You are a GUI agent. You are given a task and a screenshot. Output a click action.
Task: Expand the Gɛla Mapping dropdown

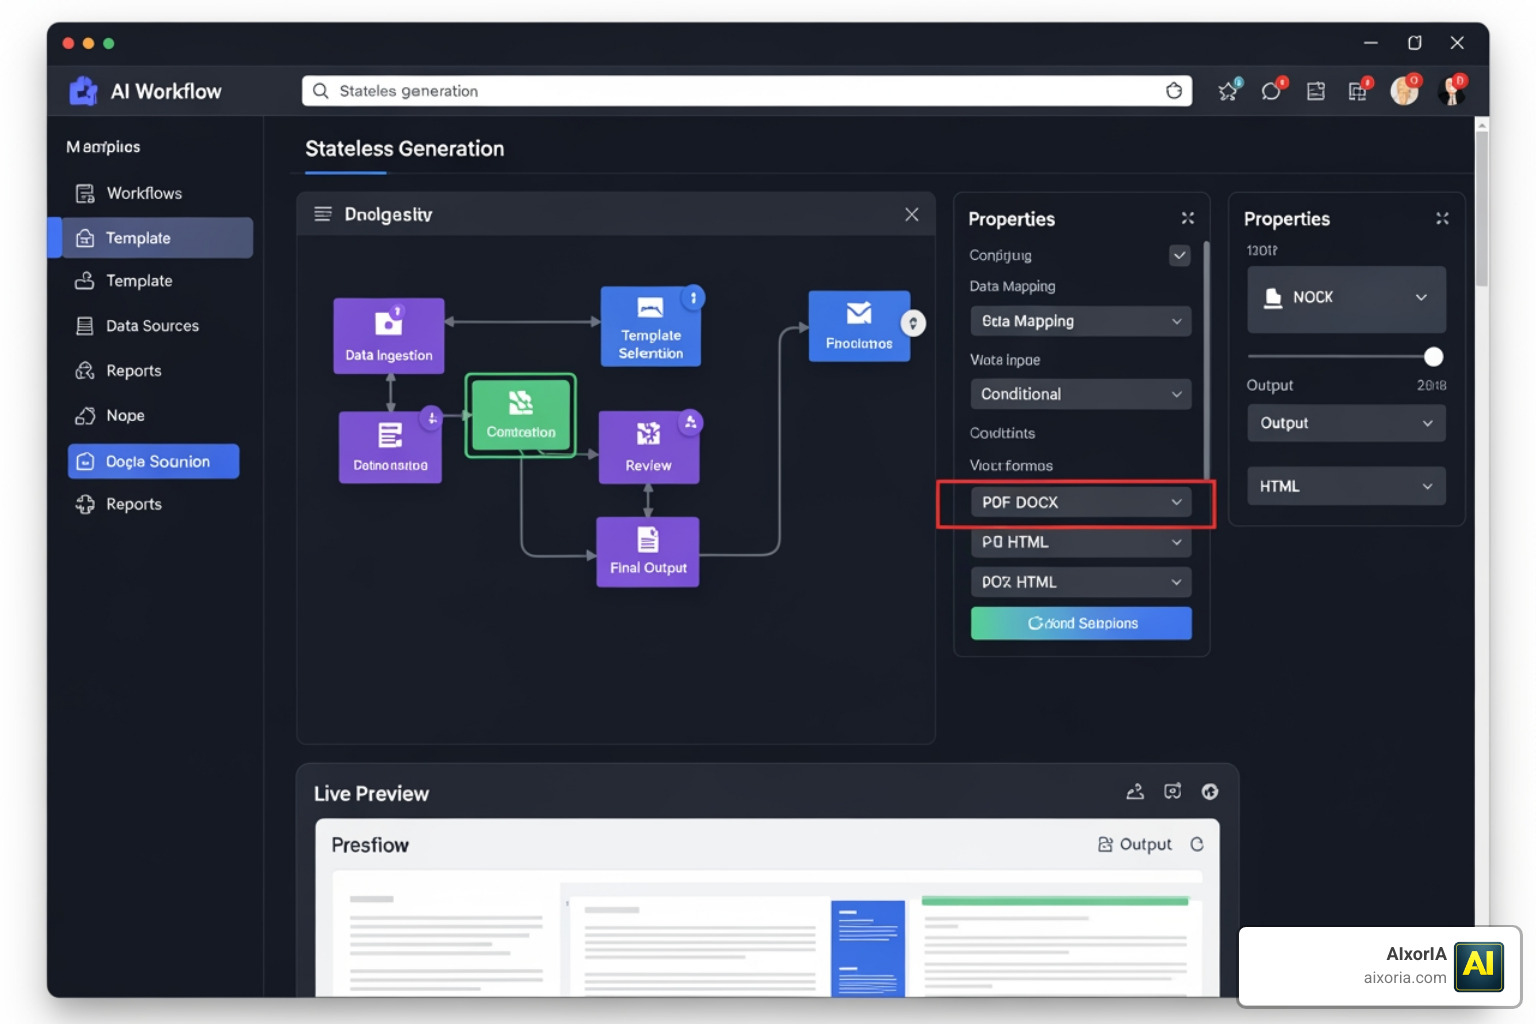[x=1081, y=321]
